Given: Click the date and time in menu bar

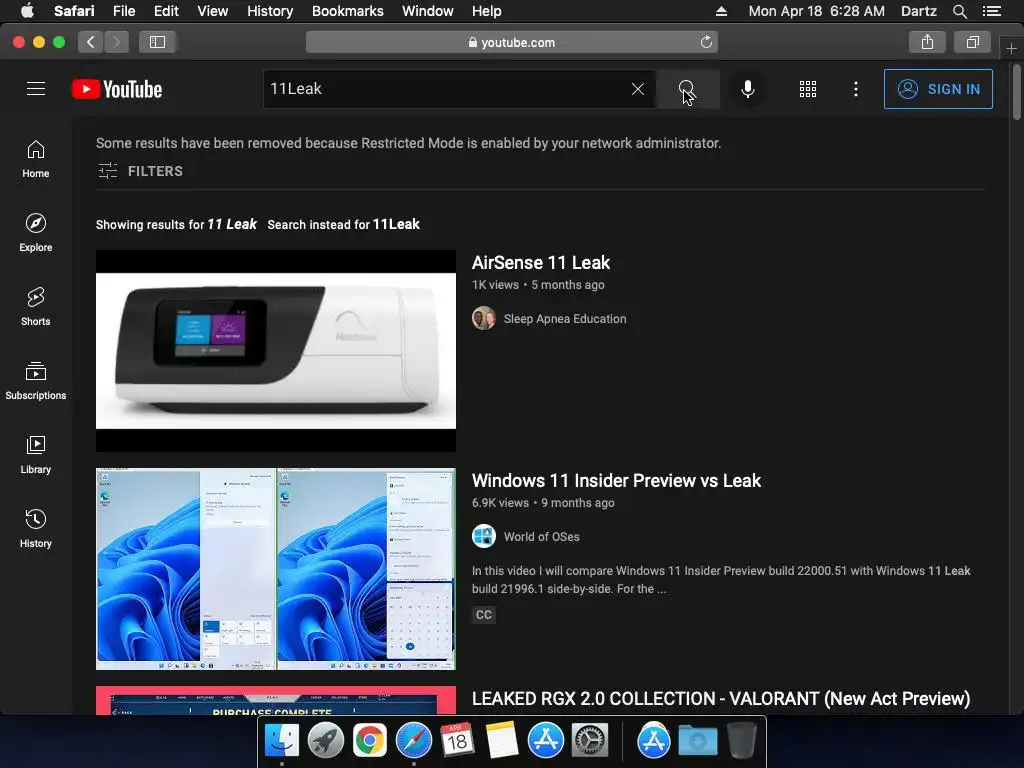Looking at the screenshot, I should pyautogui.click(x=816, y=11).
